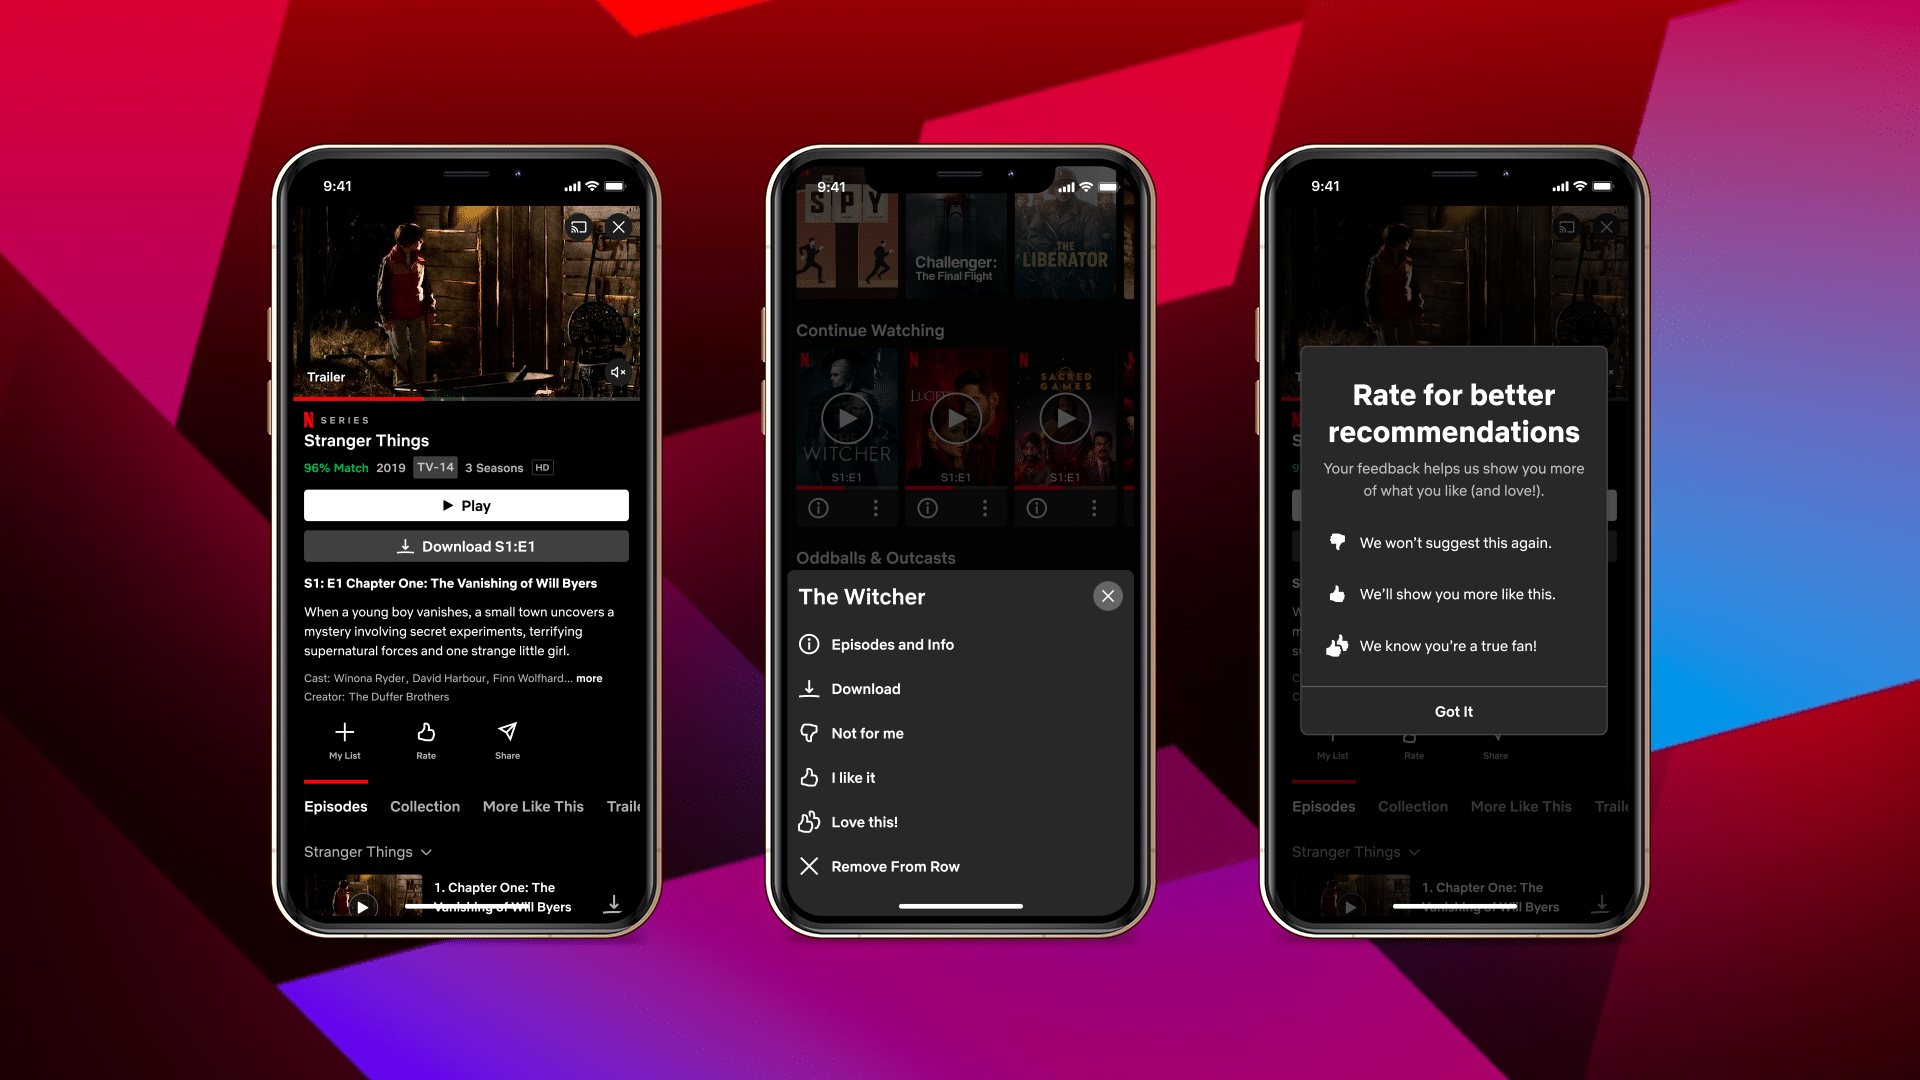
Task: Click the info circle icon on The Witcher row
Action: [x=819, y=508]
